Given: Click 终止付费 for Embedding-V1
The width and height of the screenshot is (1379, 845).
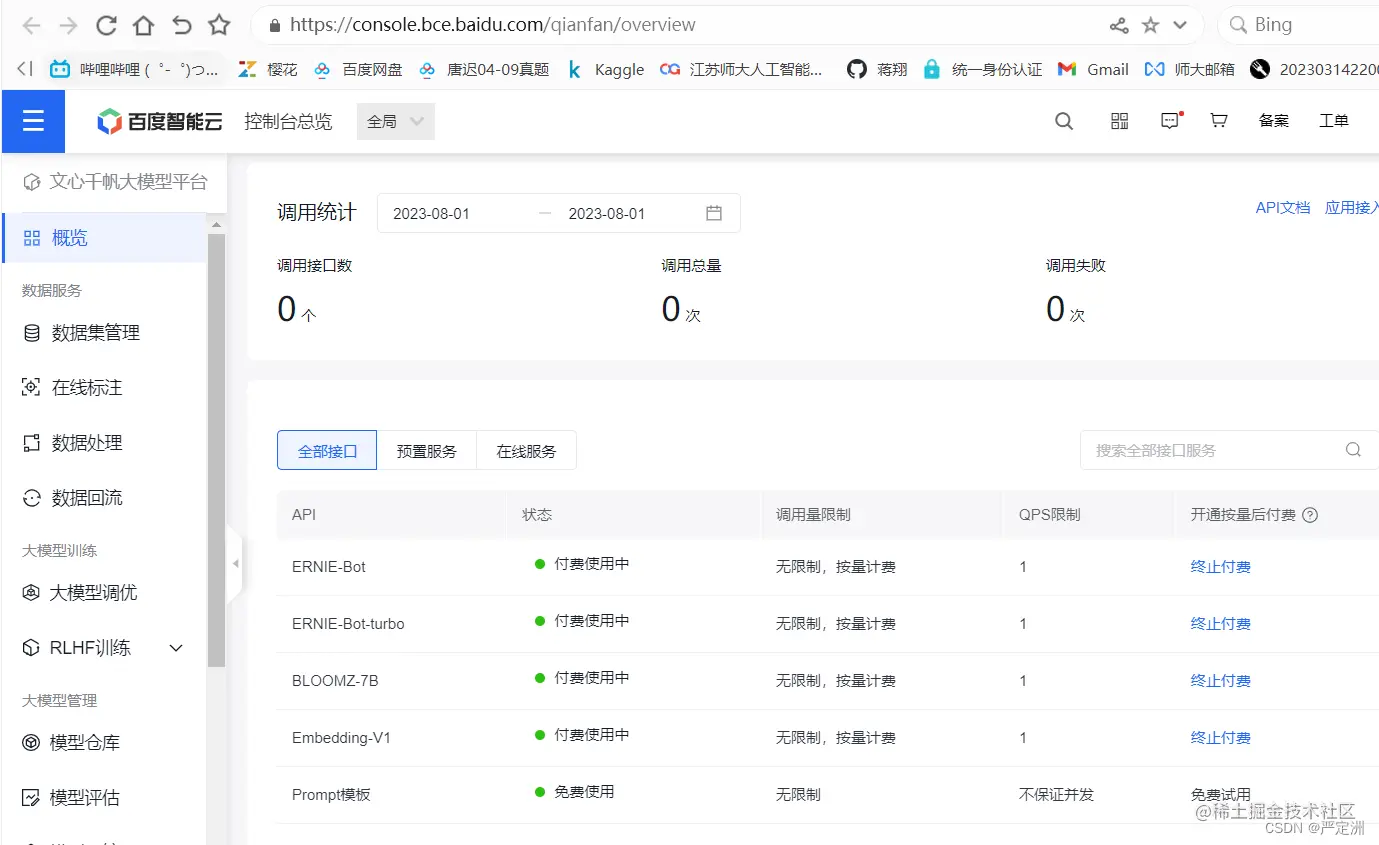Looking at the screenshot, I should click(x=1221, y=738).
